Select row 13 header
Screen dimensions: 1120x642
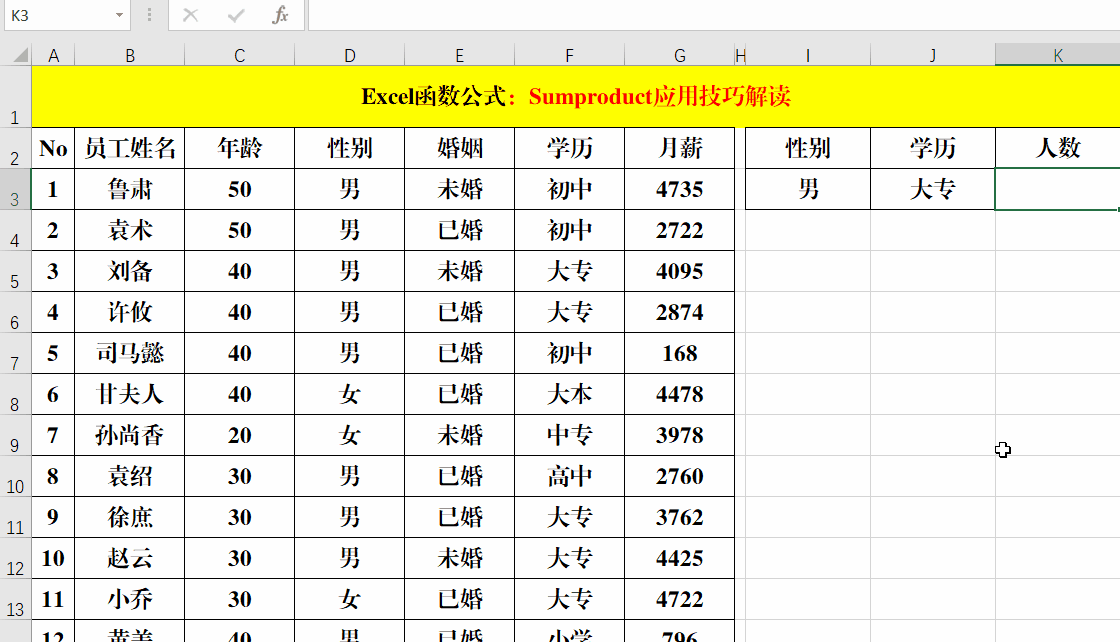point(15,599)
